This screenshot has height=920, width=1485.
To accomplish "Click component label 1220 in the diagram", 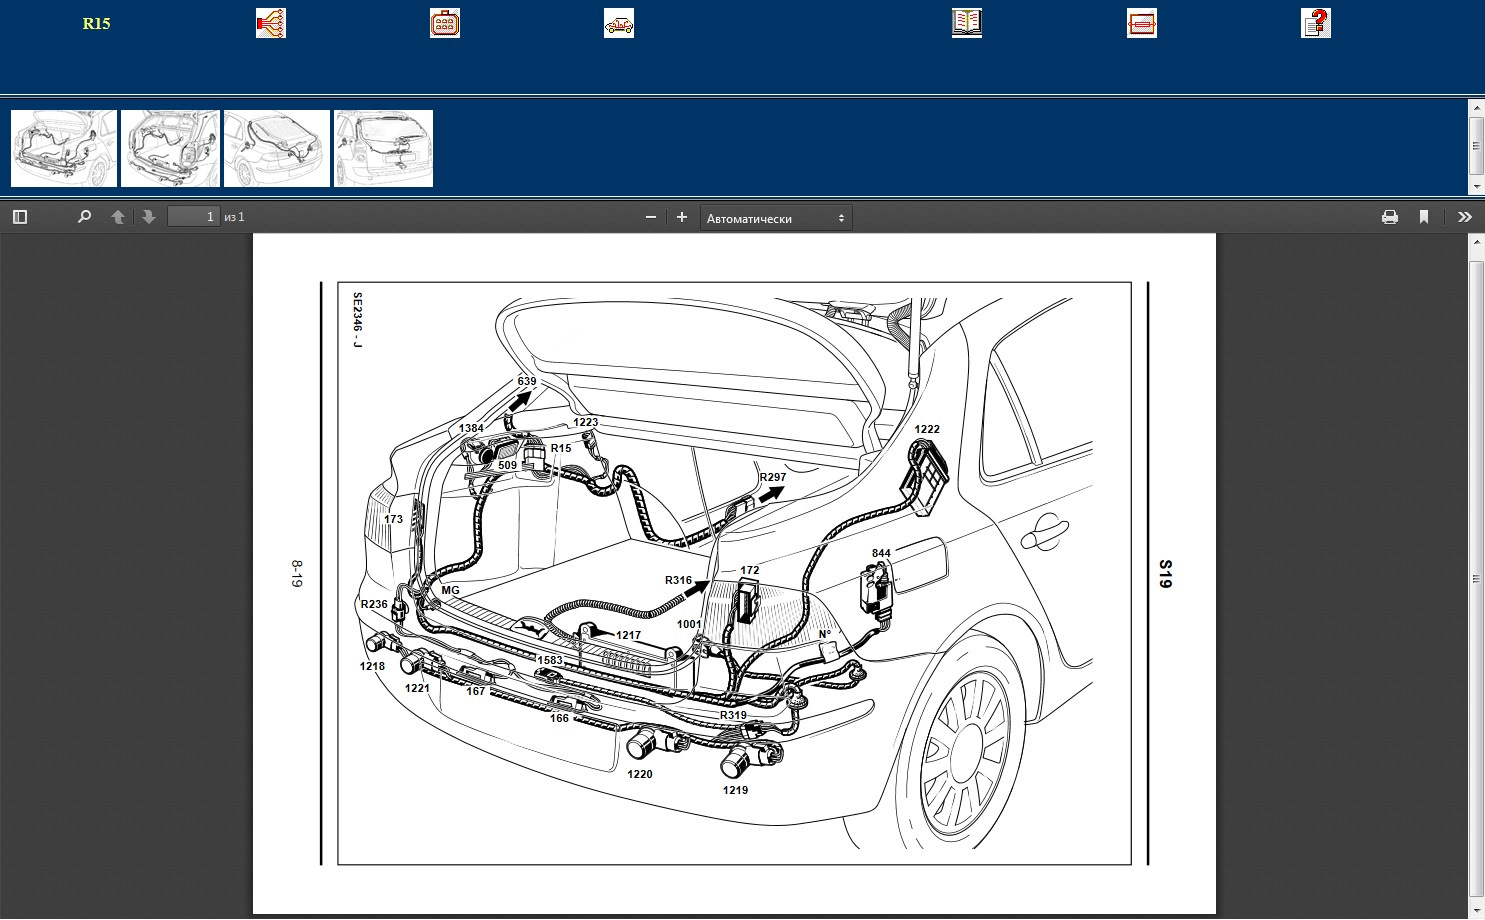I will point(640,775).
